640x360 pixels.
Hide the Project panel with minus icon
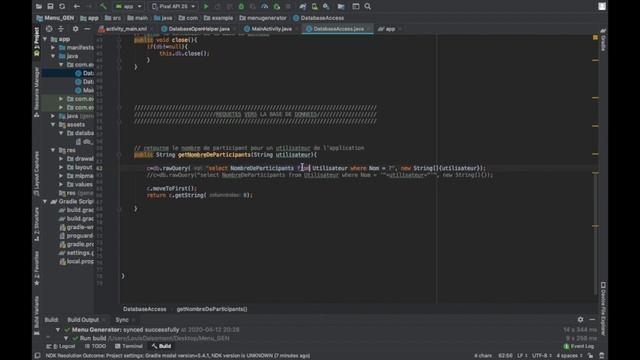87,29
